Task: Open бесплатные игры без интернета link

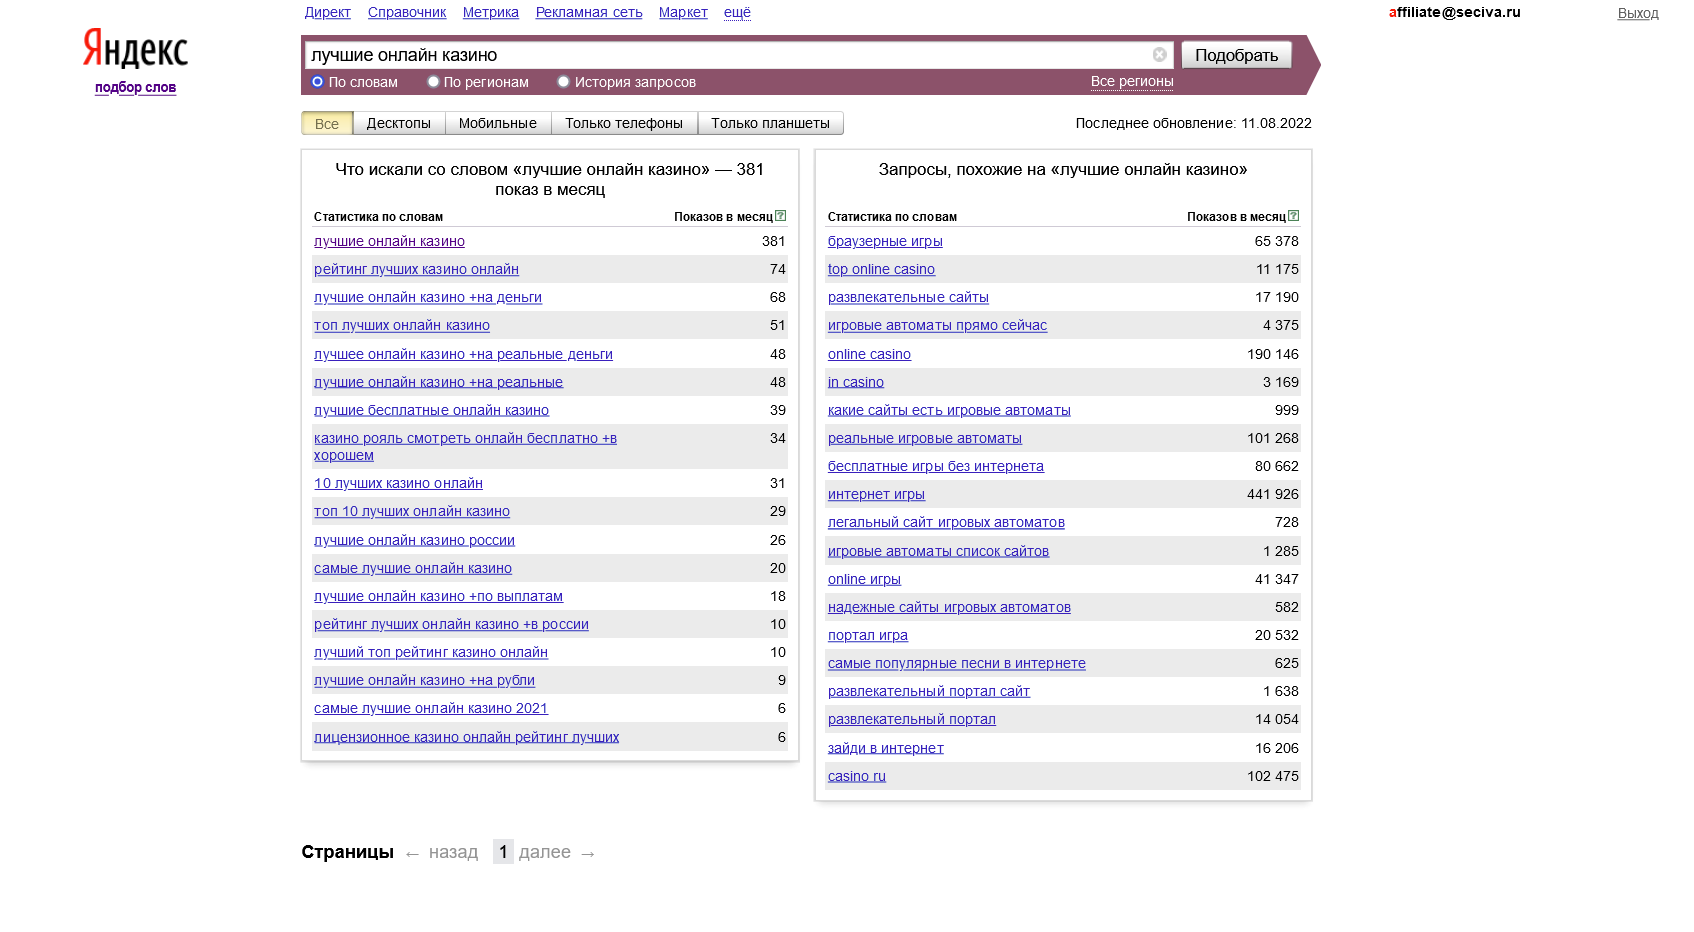Action: (x=936, y=466)
